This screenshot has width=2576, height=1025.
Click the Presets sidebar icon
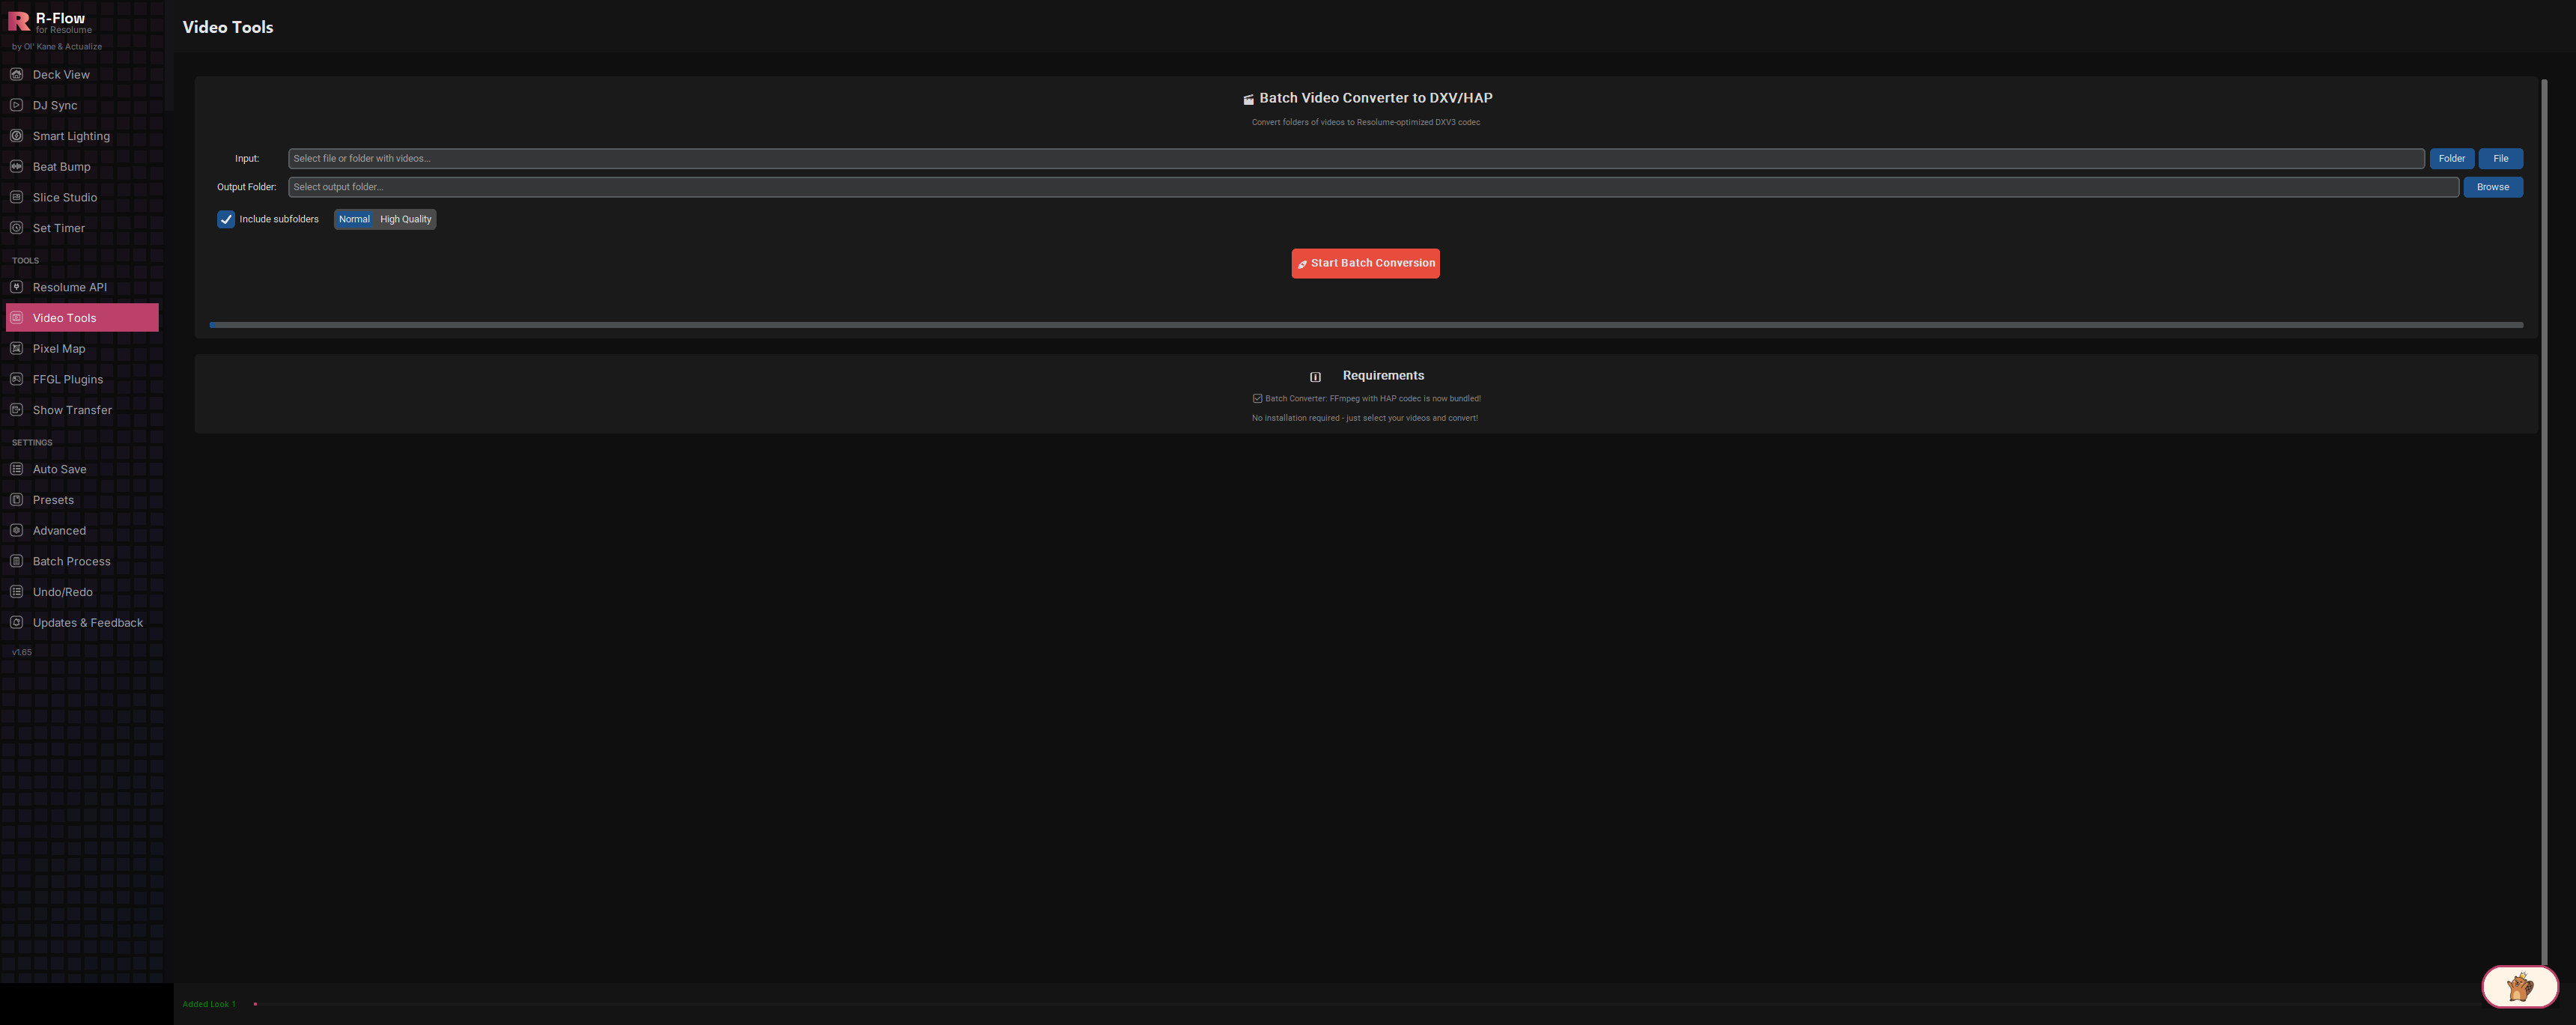(16, 500)
